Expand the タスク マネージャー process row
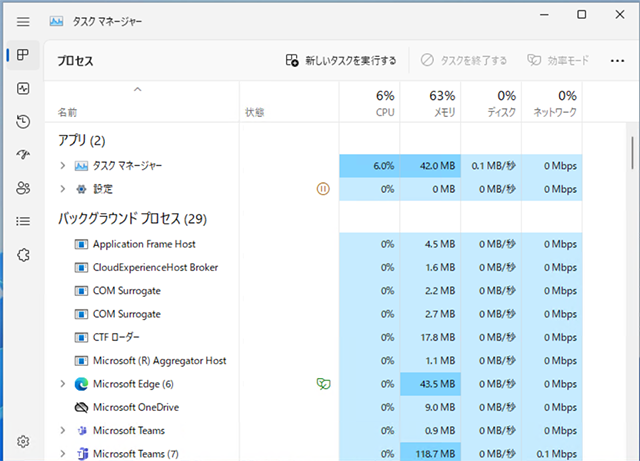The height and width of the screenshot is (461, 640). (62, 165)
